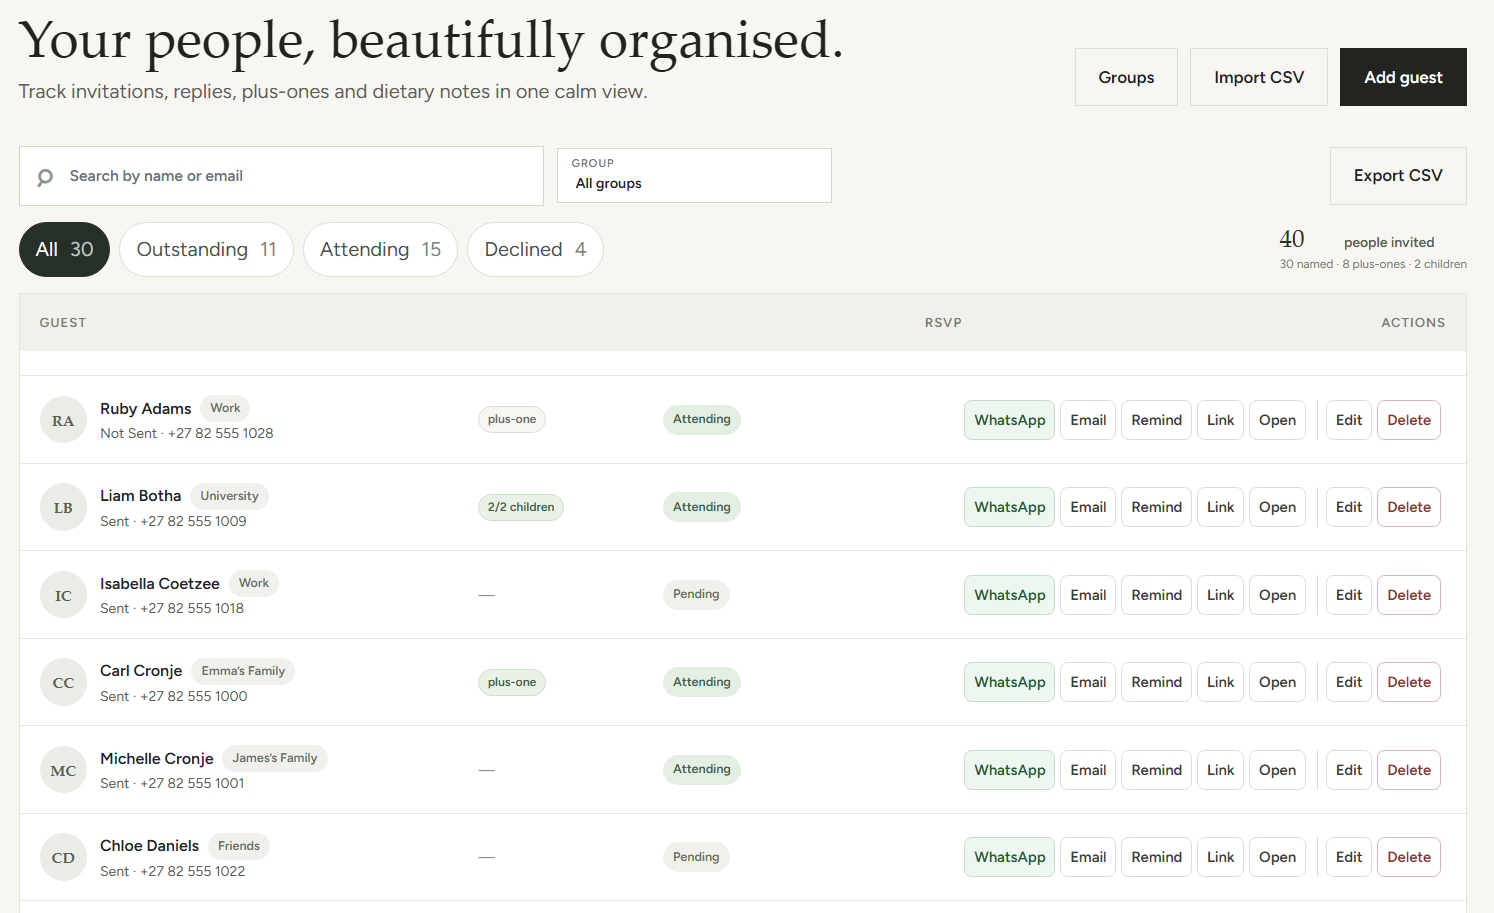Click Chloe Daniels' Friends tag
This screenshot has width=1494, height=913.
[239, 846]
